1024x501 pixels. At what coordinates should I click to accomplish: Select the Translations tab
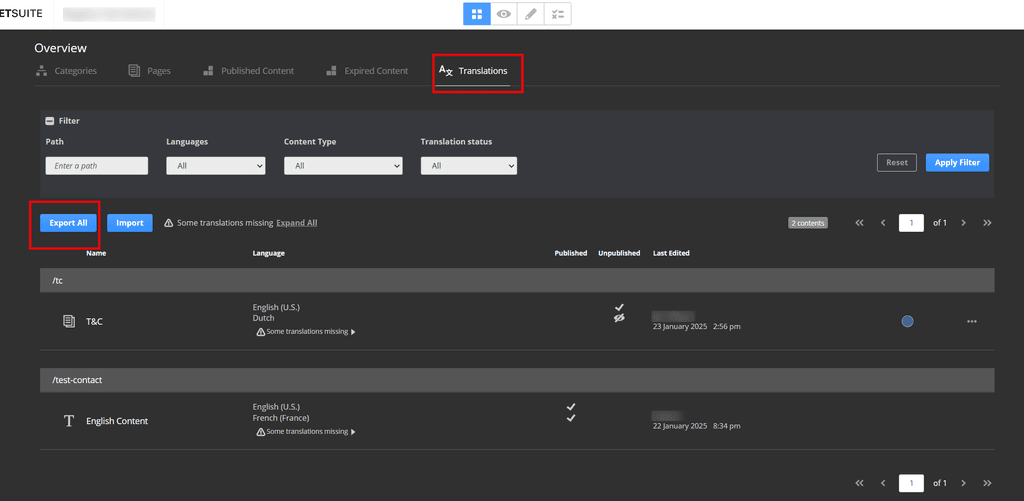click(473, 71)
